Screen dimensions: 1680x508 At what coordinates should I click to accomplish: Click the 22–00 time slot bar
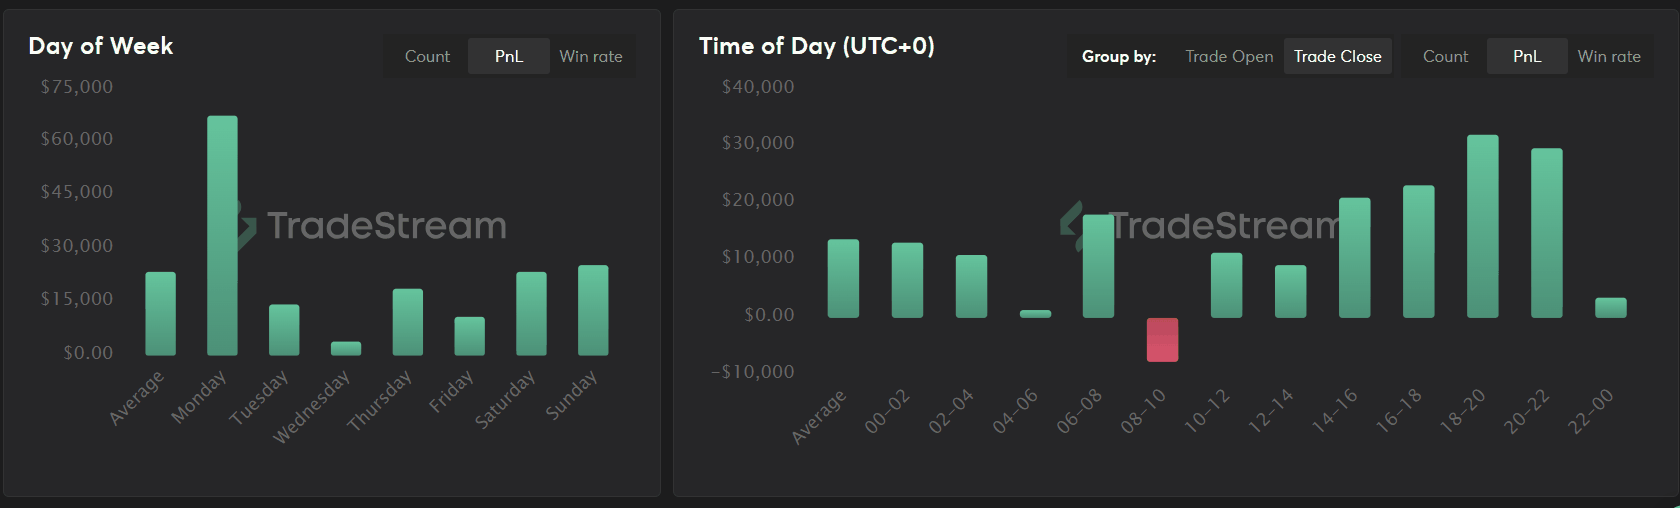tap(1610, 308)
